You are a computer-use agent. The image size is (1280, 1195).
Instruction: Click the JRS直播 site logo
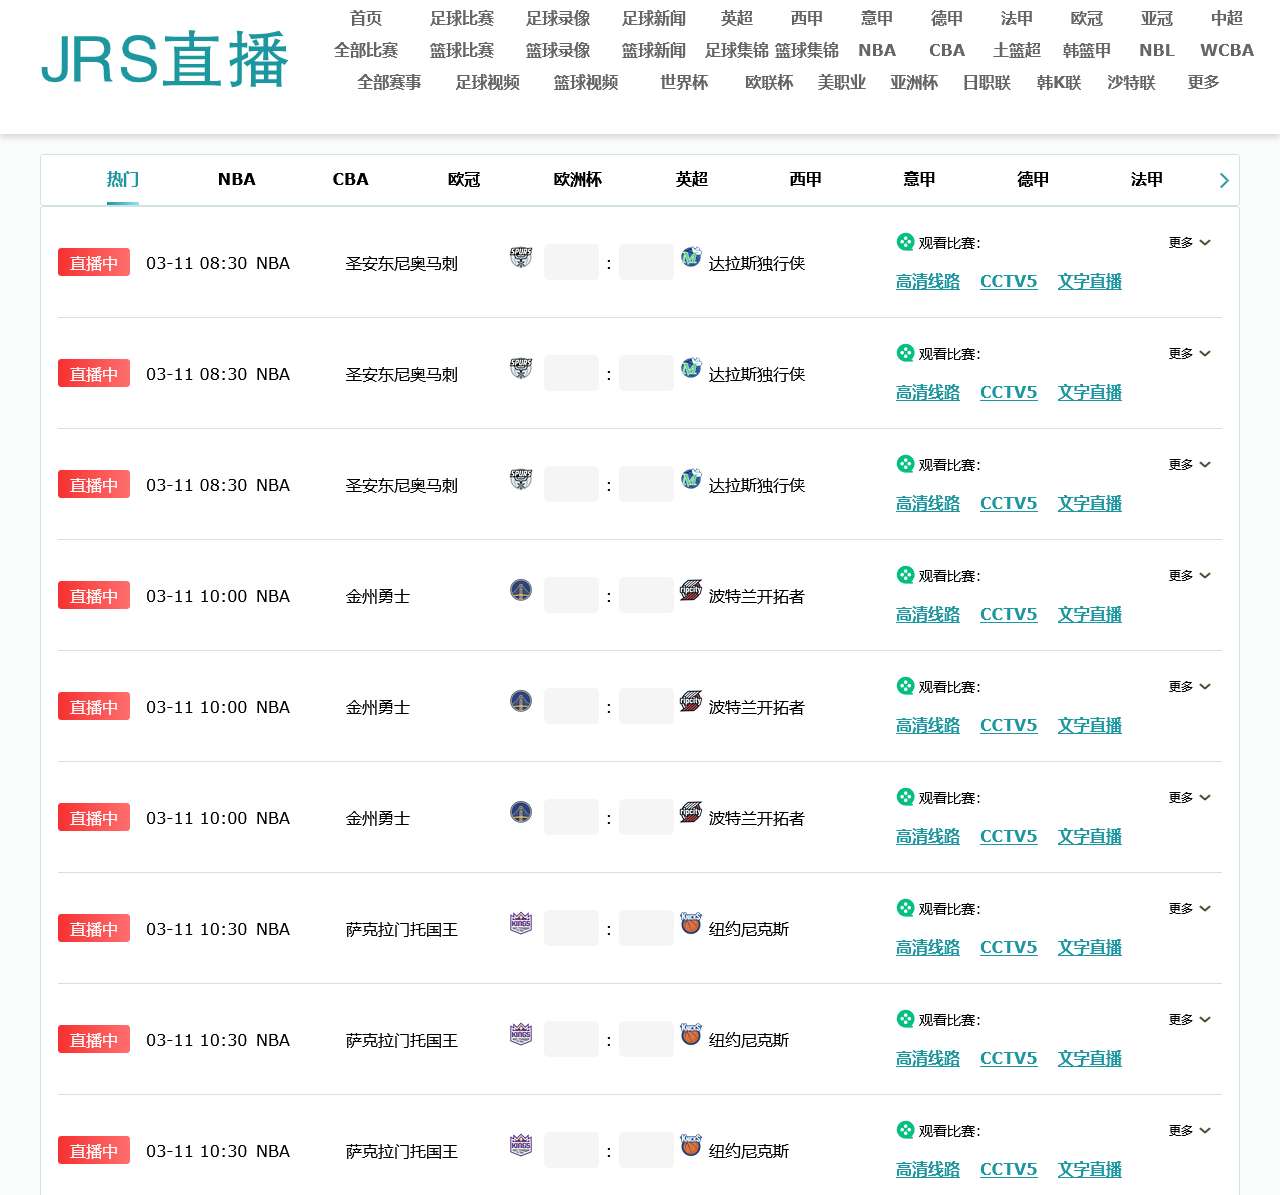163,60
